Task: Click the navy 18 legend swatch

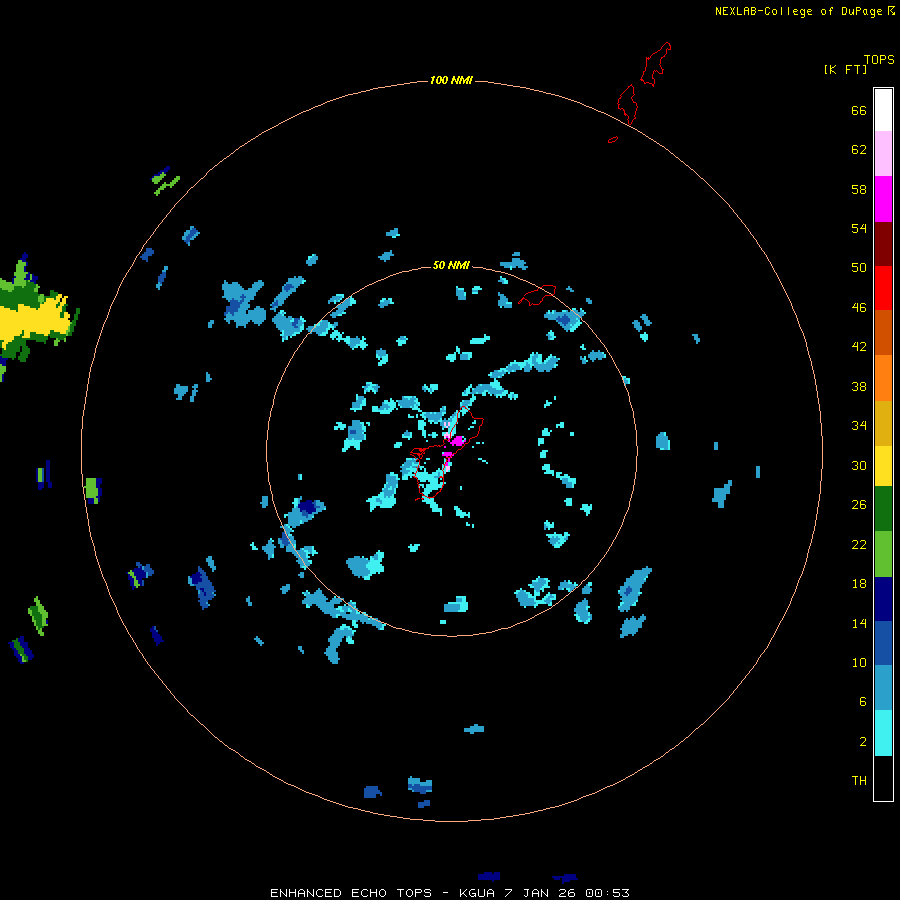Action: (883, 599)
